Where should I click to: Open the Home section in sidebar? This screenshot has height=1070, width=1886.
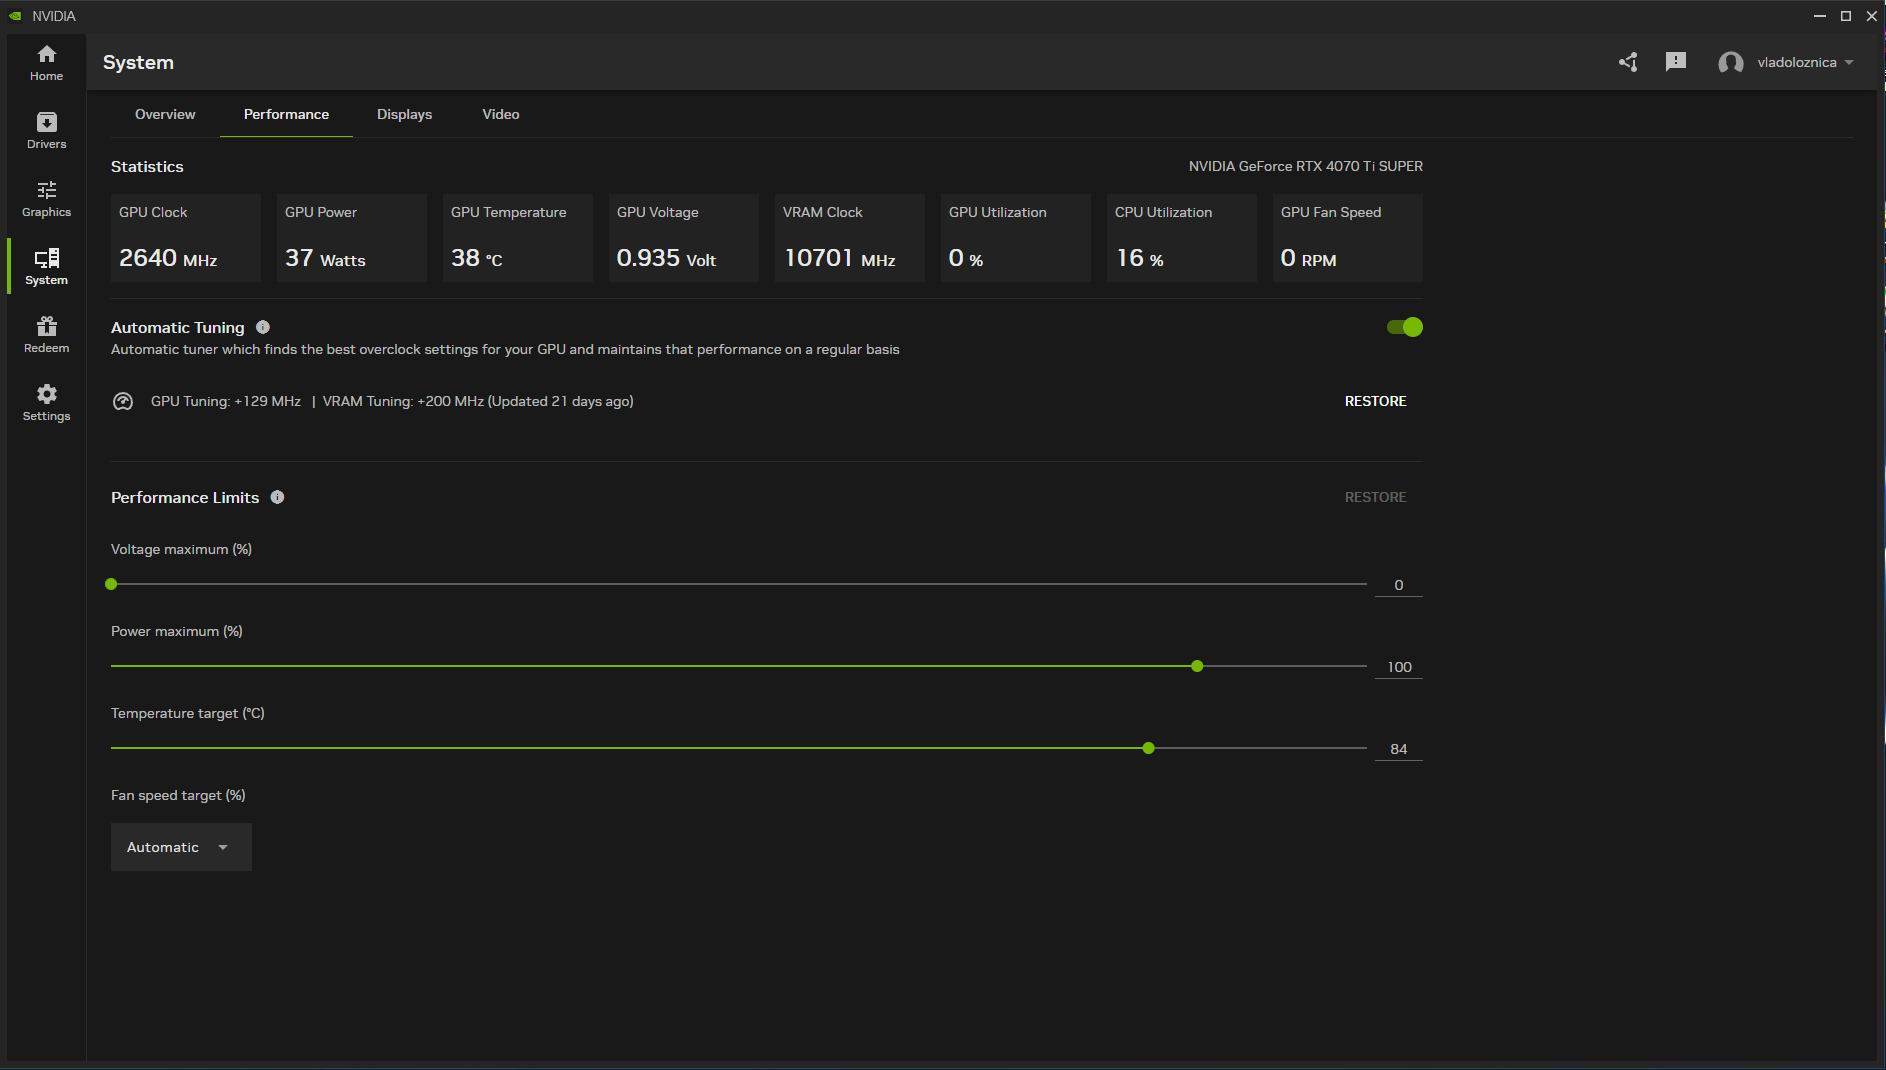pyautogui.click(x=46, y=63)
